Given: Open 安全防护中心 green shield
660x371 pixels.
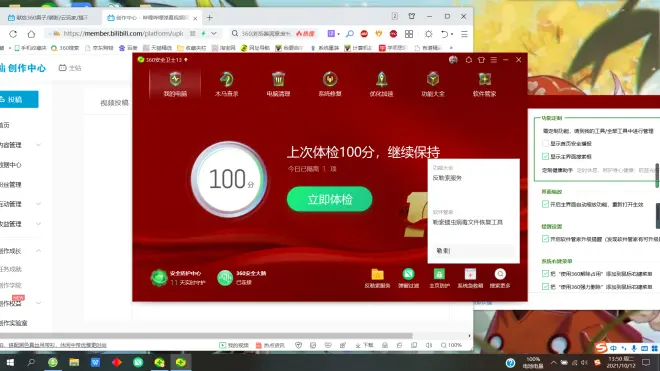Looking at the screenshot, I should click(x=159, y=278).
